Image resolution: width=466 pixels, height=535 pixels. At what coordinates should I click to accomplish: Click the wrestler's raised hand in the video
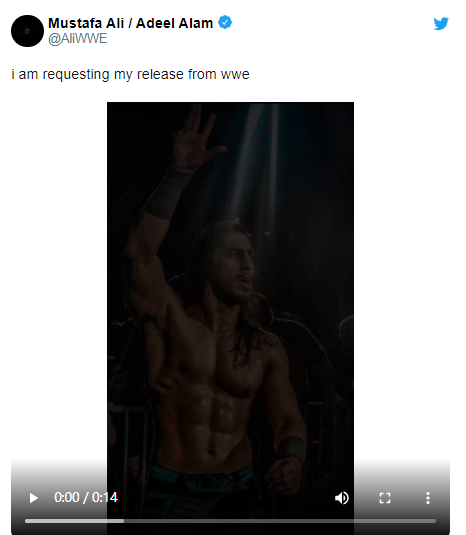[196, 136]
